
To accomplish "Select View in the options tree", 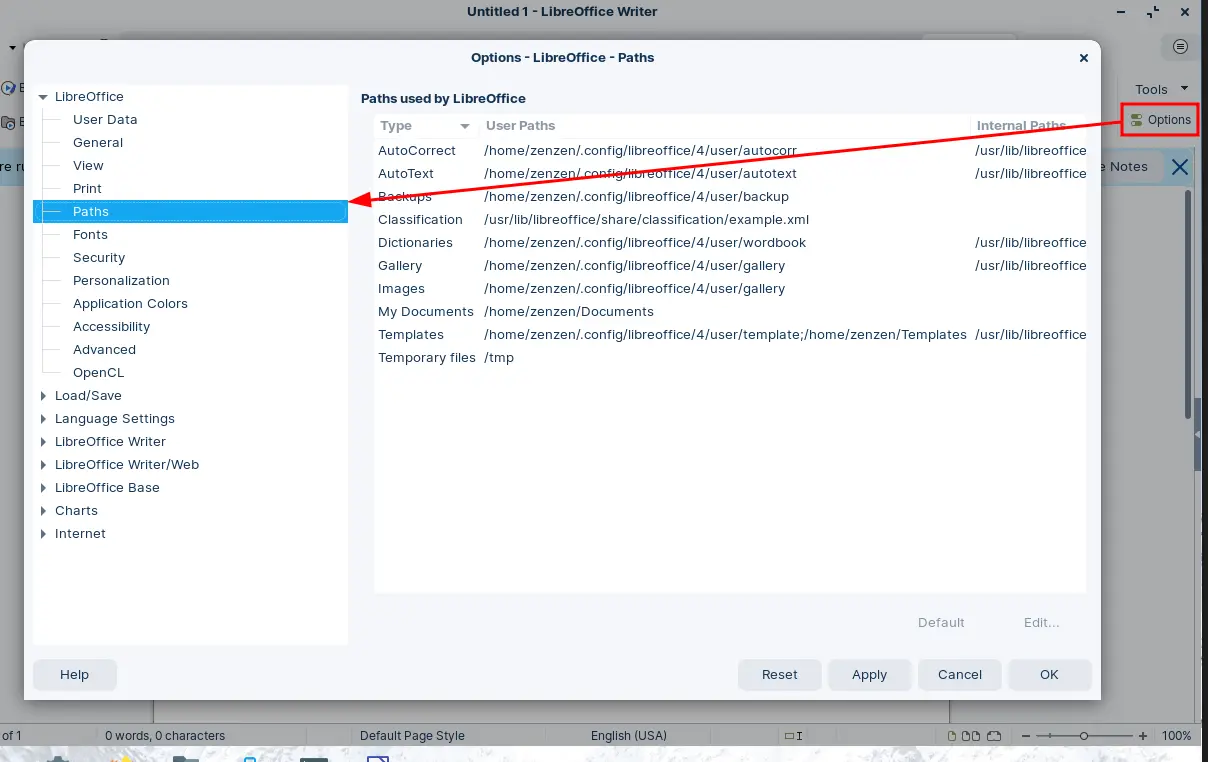I will coord(88,166).
